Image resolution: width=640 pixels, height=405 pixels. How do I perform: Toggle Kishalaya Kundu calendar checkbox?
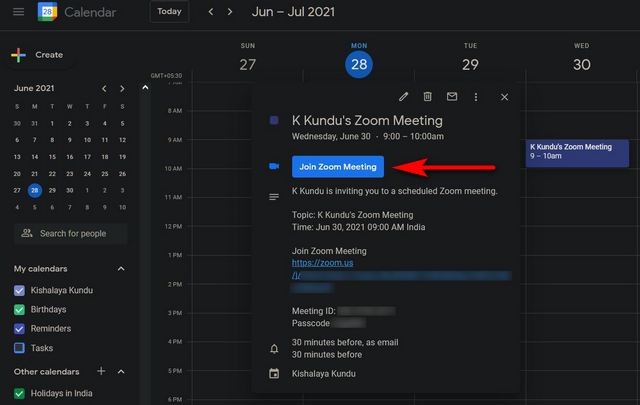coord(19,290)
